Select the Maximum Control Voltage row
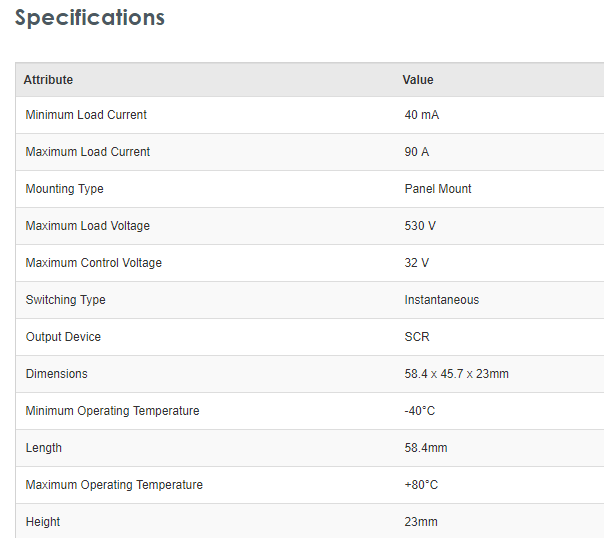Screen dimensions: 604x538 coord(93,263)
